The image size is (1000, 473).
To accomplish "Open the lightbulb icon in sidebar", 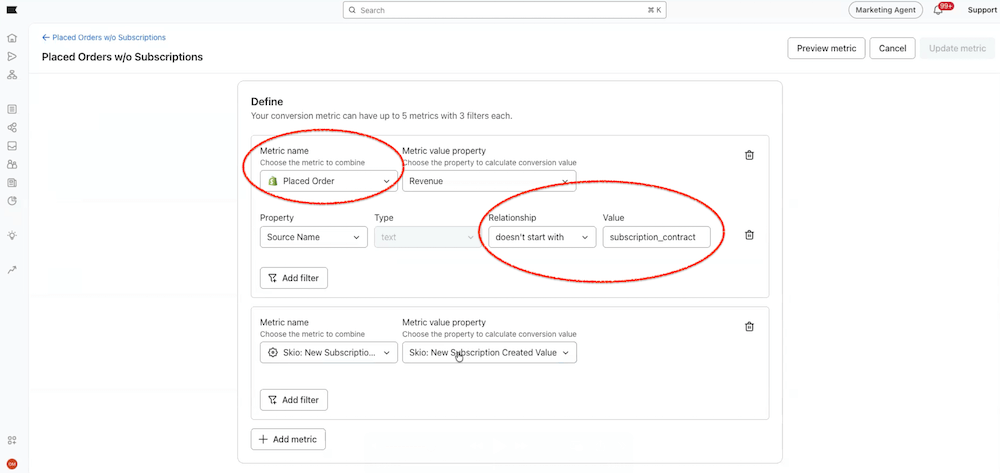I will [x=12, y=235].
